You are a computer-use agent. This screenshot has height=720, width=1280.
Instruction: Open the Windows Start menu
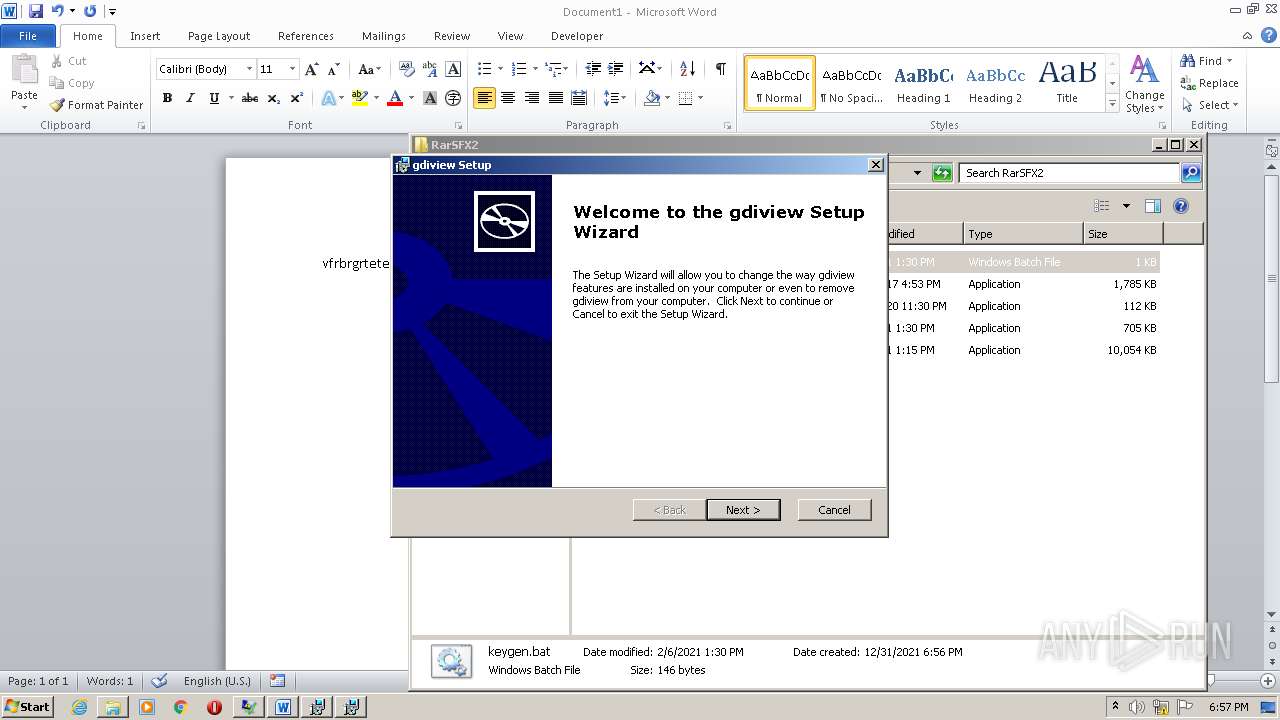click(28, 707)
